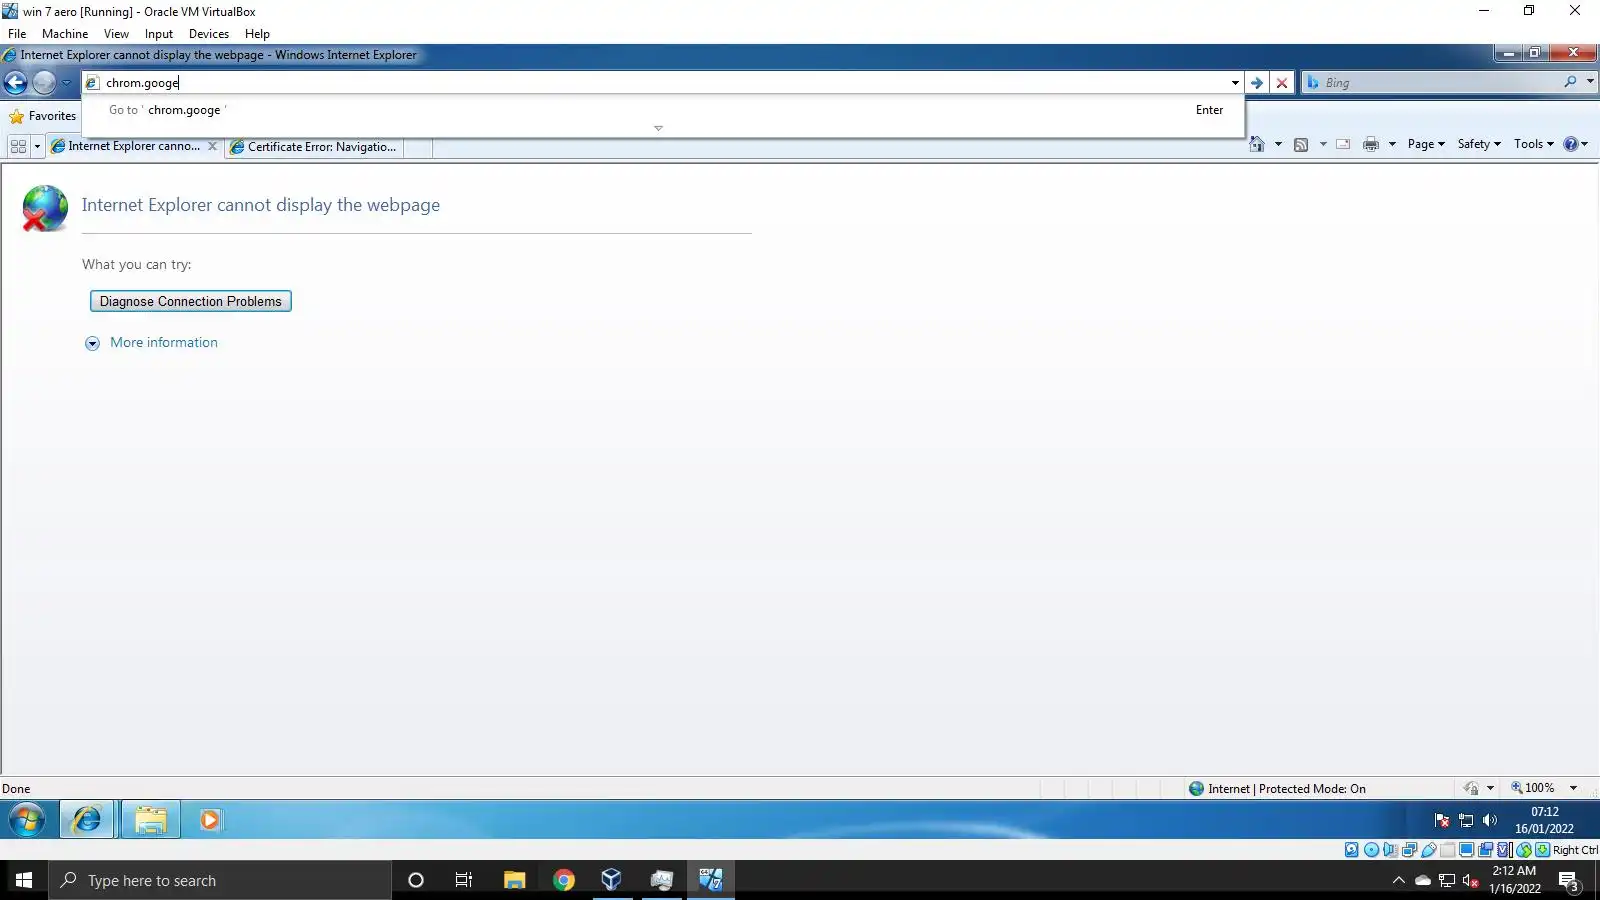
Task: Click into the address bar containing chrom.googe
Action: 660,83
